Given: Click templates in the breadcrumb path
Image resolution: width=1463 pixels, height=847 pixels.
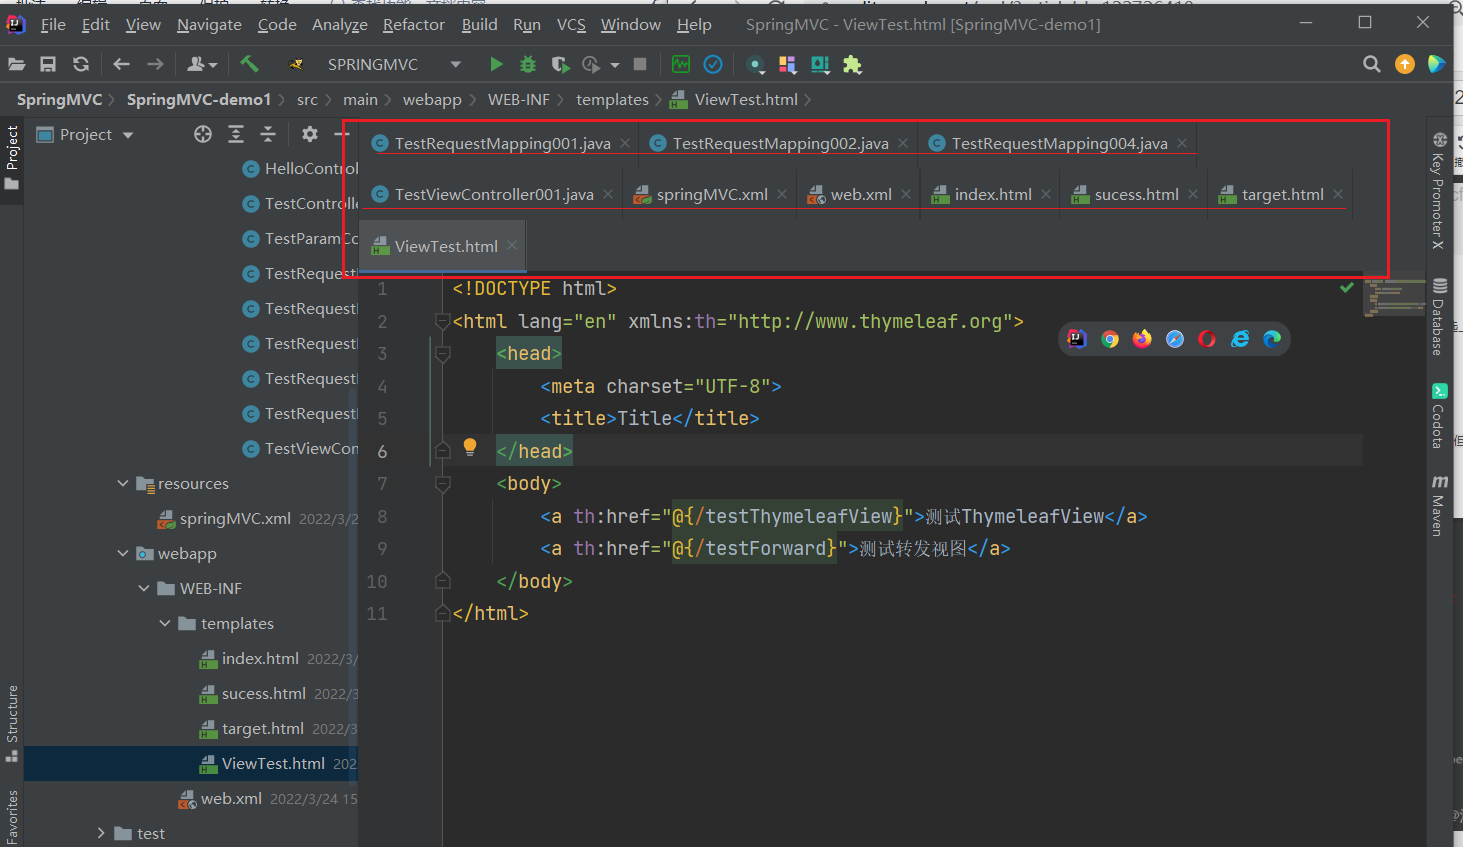Looking at the screenshot, I should (612, 99).
